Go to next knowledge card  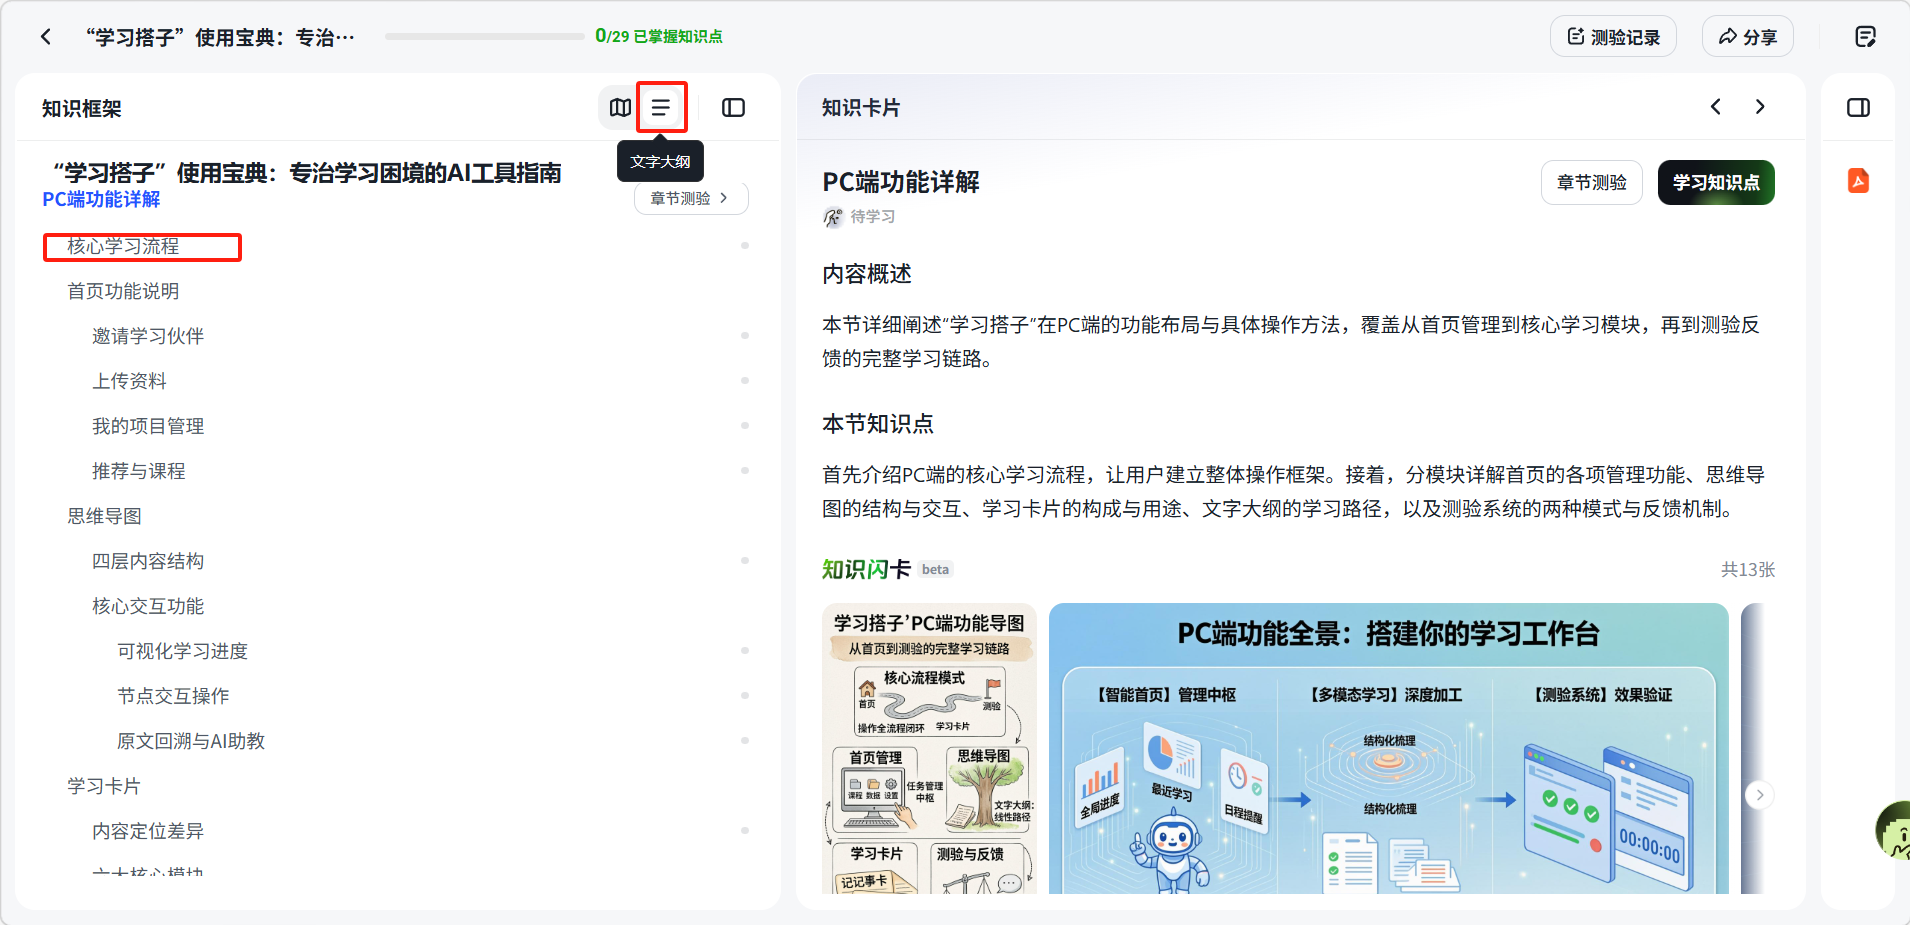pyautogui.click(x=1760, y=107)
